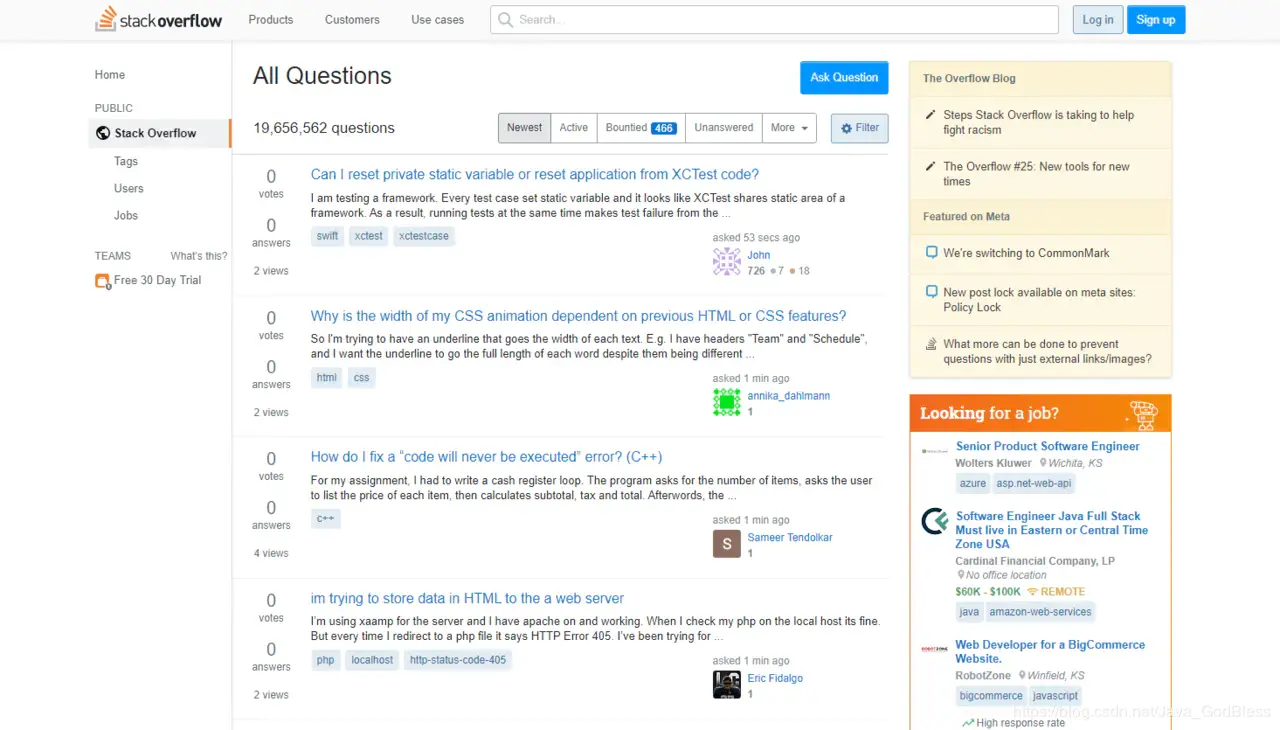This screenshot has height=730, width=1280.
Task: Select the Newest sort tab
Action: tap(524, 128)
